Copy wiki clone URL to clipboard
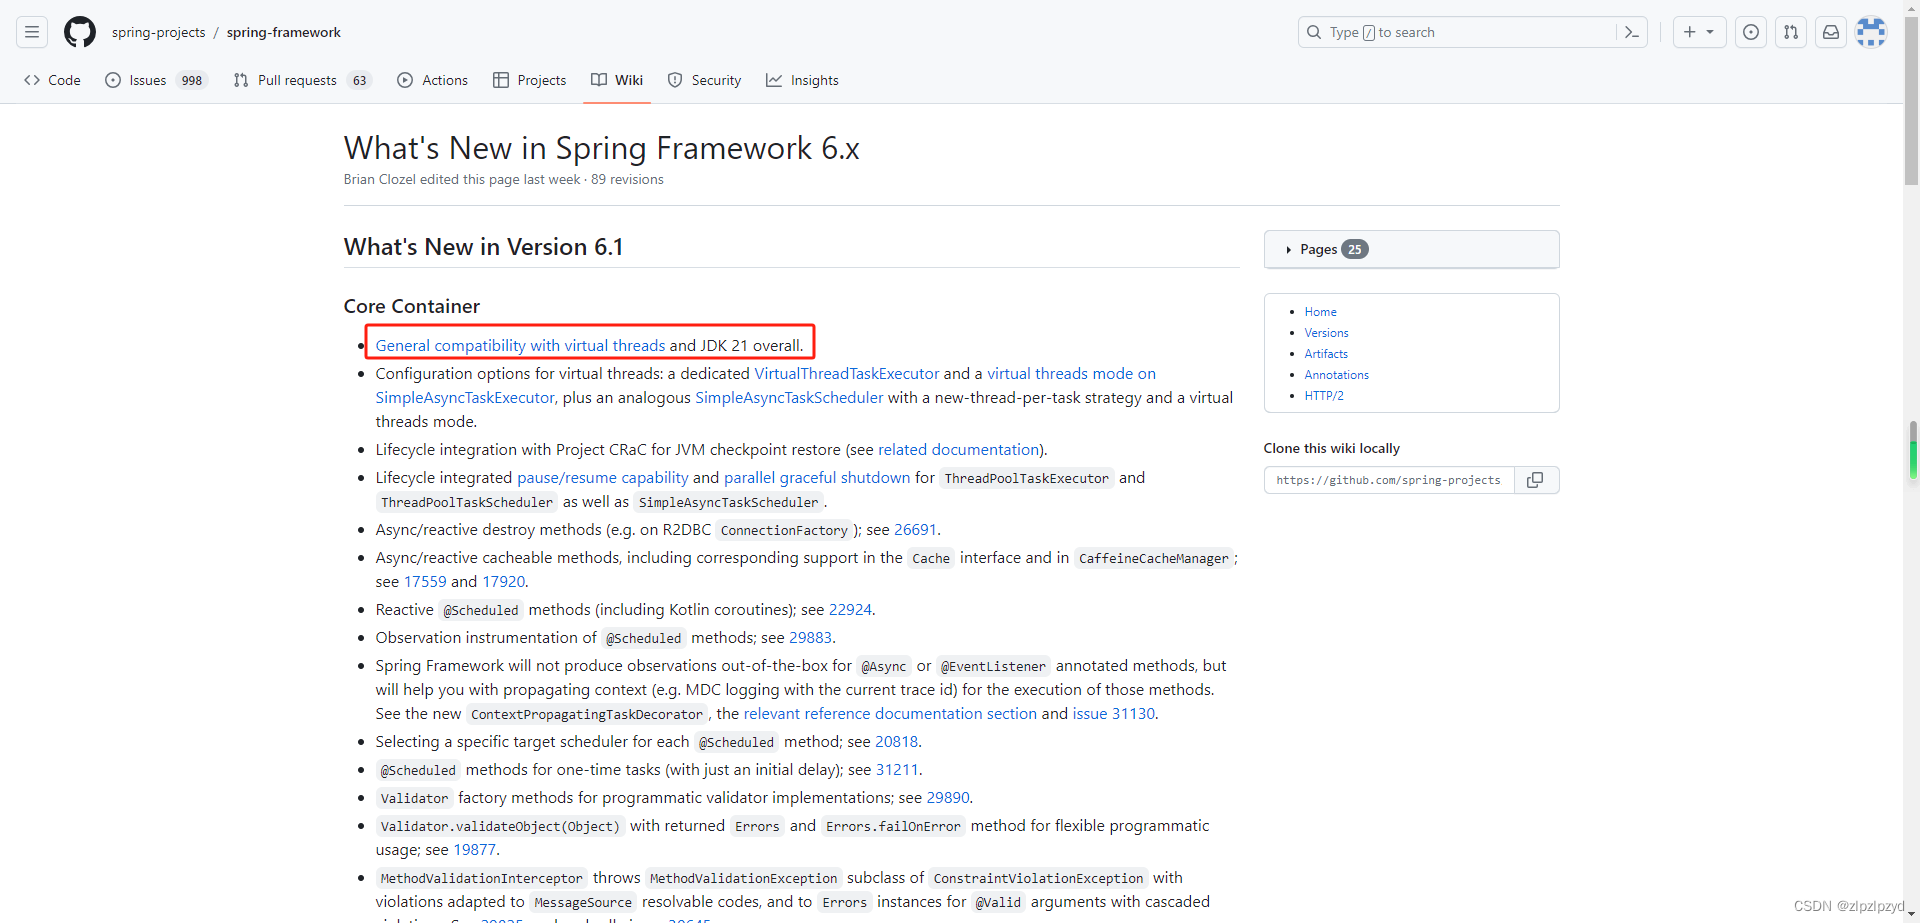 click(x=1536, y=480)
